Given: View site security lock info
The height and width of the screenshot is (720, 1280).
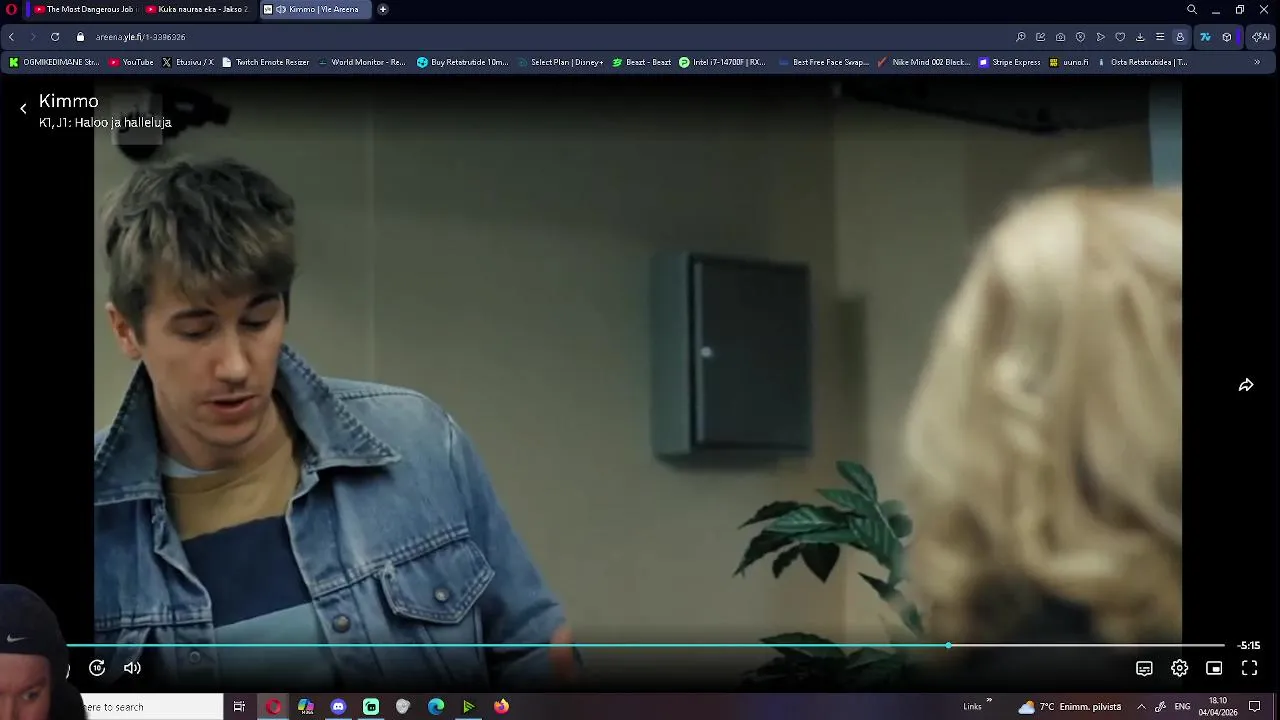Looking at the screenshot, I should [81, 37].
